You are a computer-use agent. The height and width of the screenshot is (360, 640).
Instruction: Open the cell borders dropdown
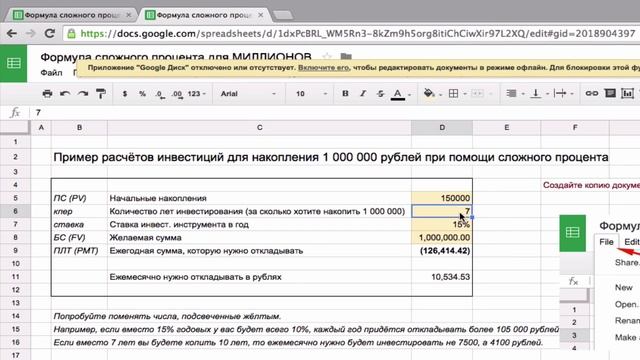coord(457,93)
